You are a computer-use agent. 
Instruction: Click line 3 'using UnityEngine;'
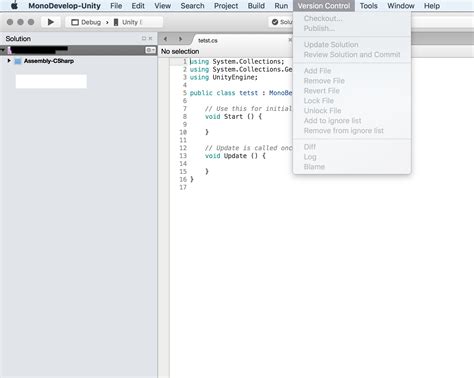[x=224, y=77]
